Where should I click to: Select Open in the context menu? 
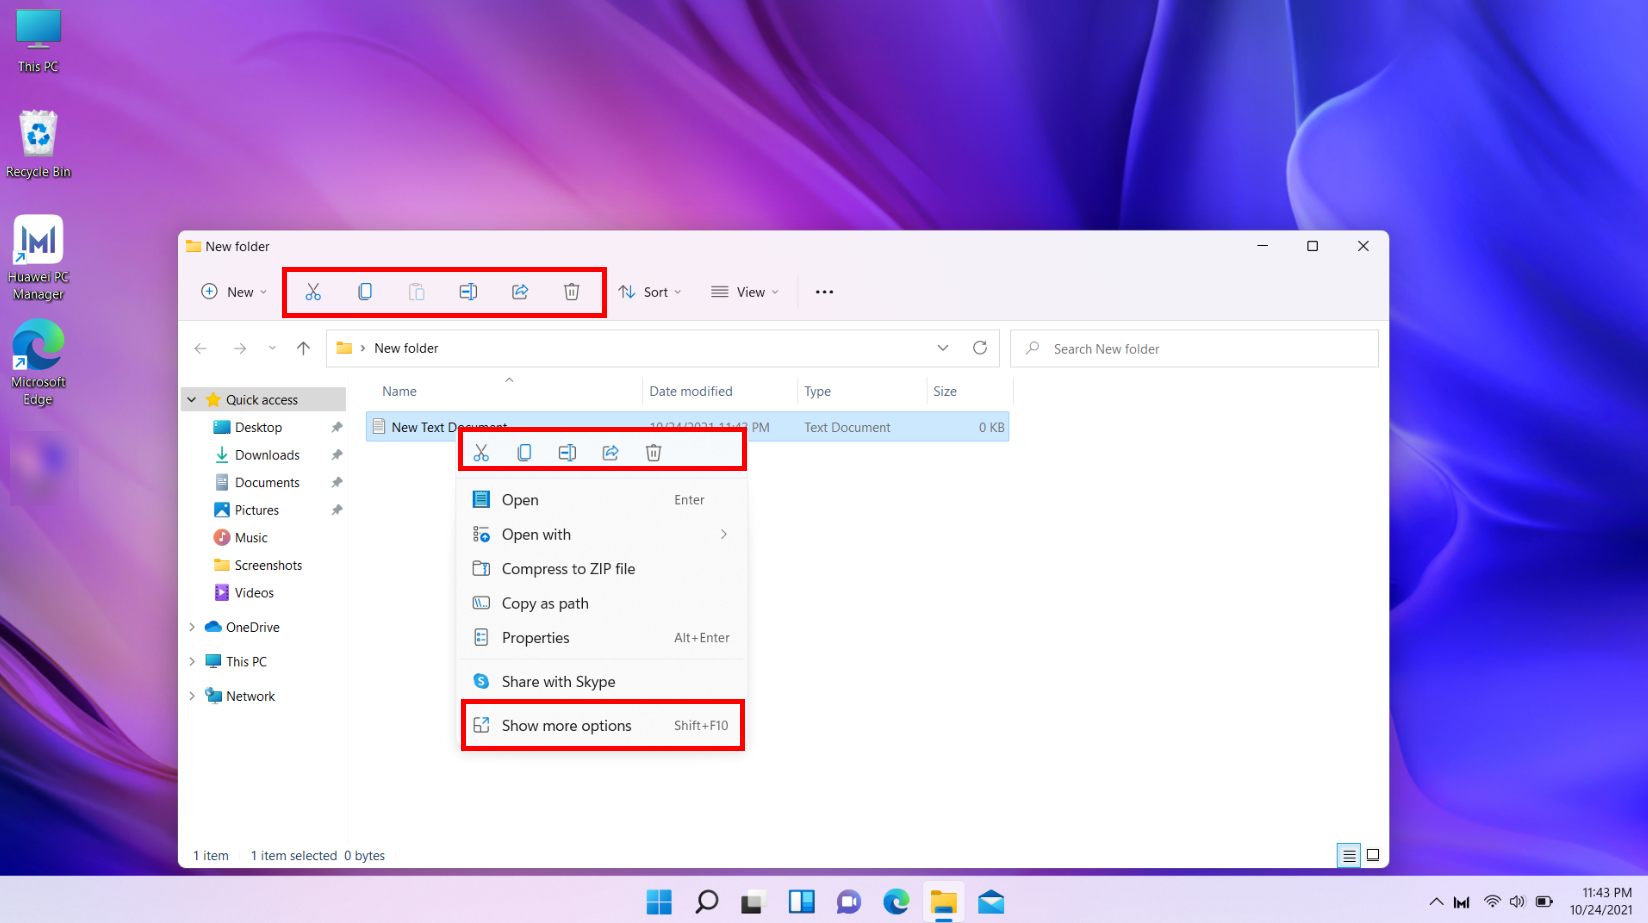[x=602, y=500]
